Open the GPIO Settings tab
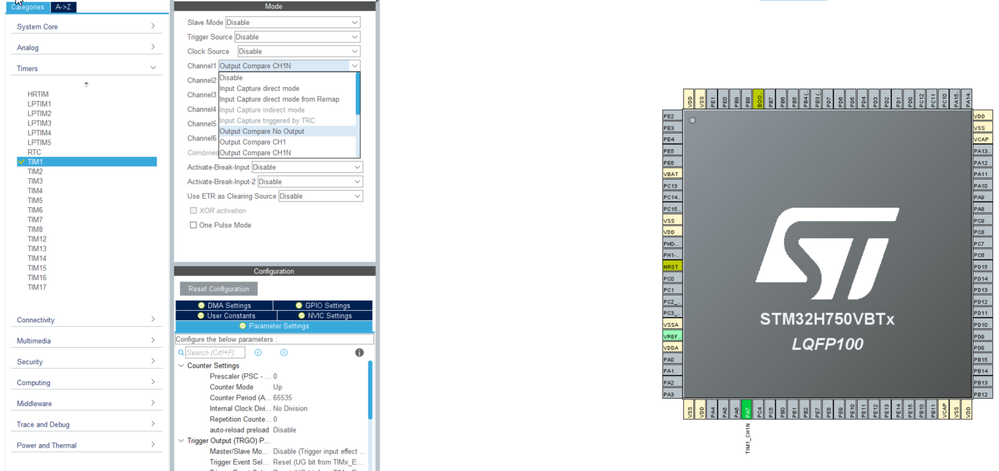The width and height of the screenshot is (999, 471). pyautogui.click(x=323, y=306)
